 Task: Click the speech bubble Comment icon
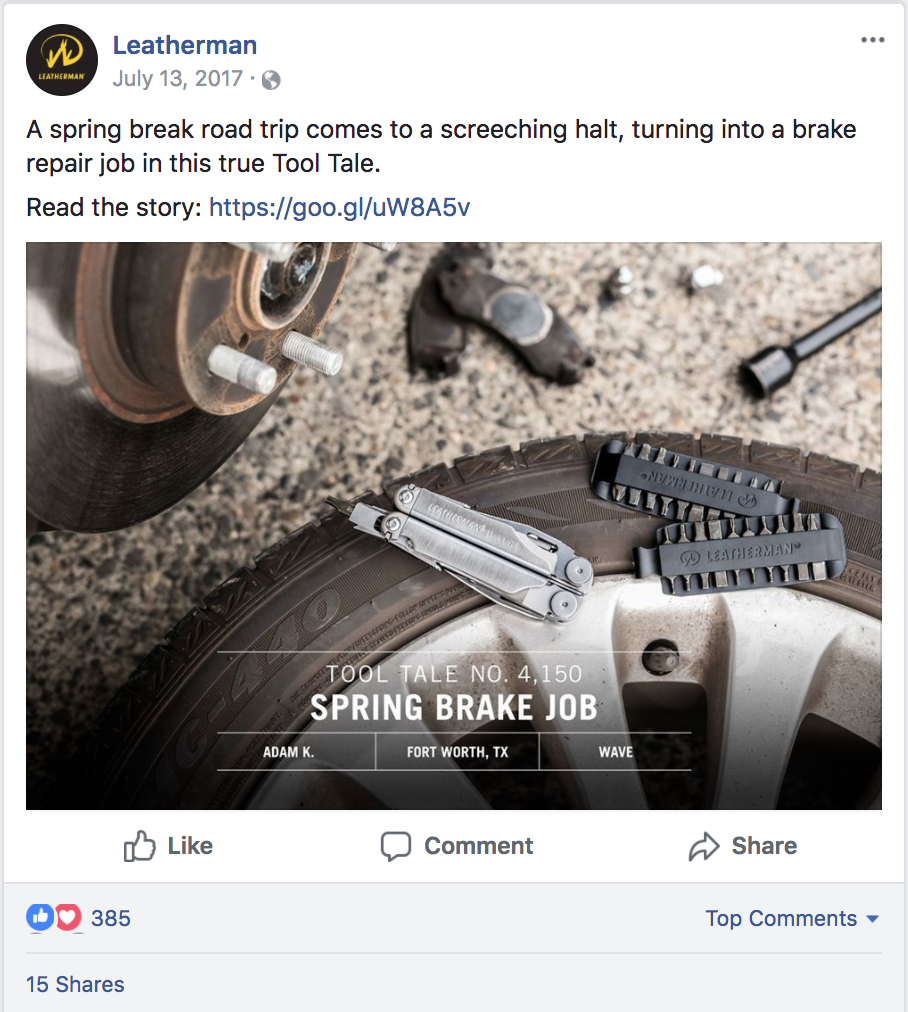(396, 846)
